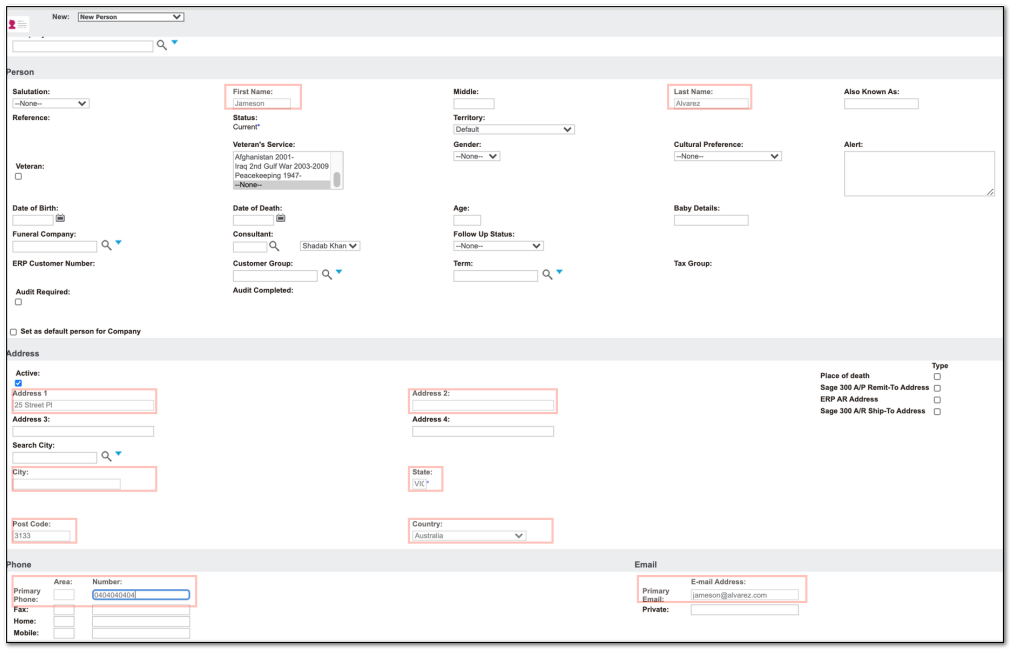Open the New Person dropdown at top
Screen dimensions: 1013x652
[x=131, y=17]
